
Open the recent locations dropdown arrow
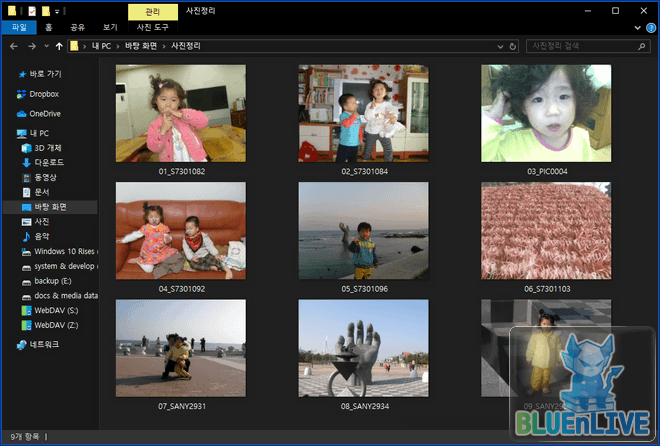pyautogui.click(x=46, y=46)
